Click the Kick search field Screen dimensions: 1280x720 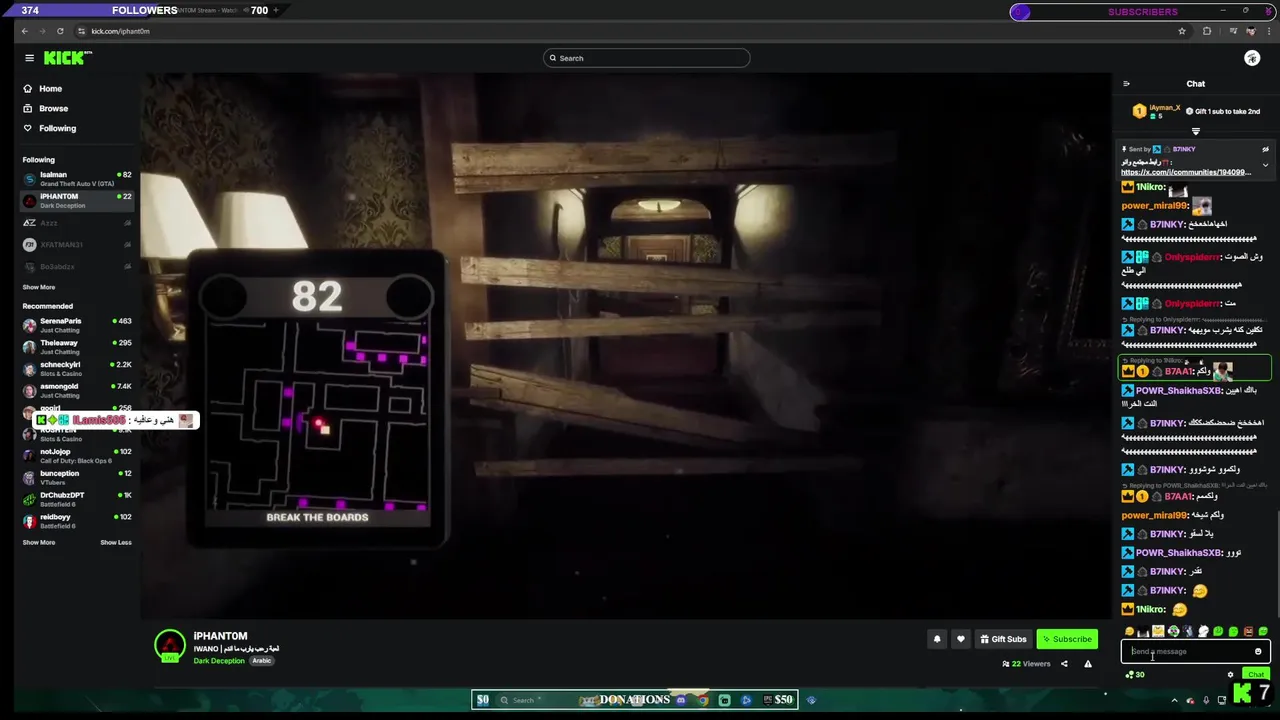point(646,58)
